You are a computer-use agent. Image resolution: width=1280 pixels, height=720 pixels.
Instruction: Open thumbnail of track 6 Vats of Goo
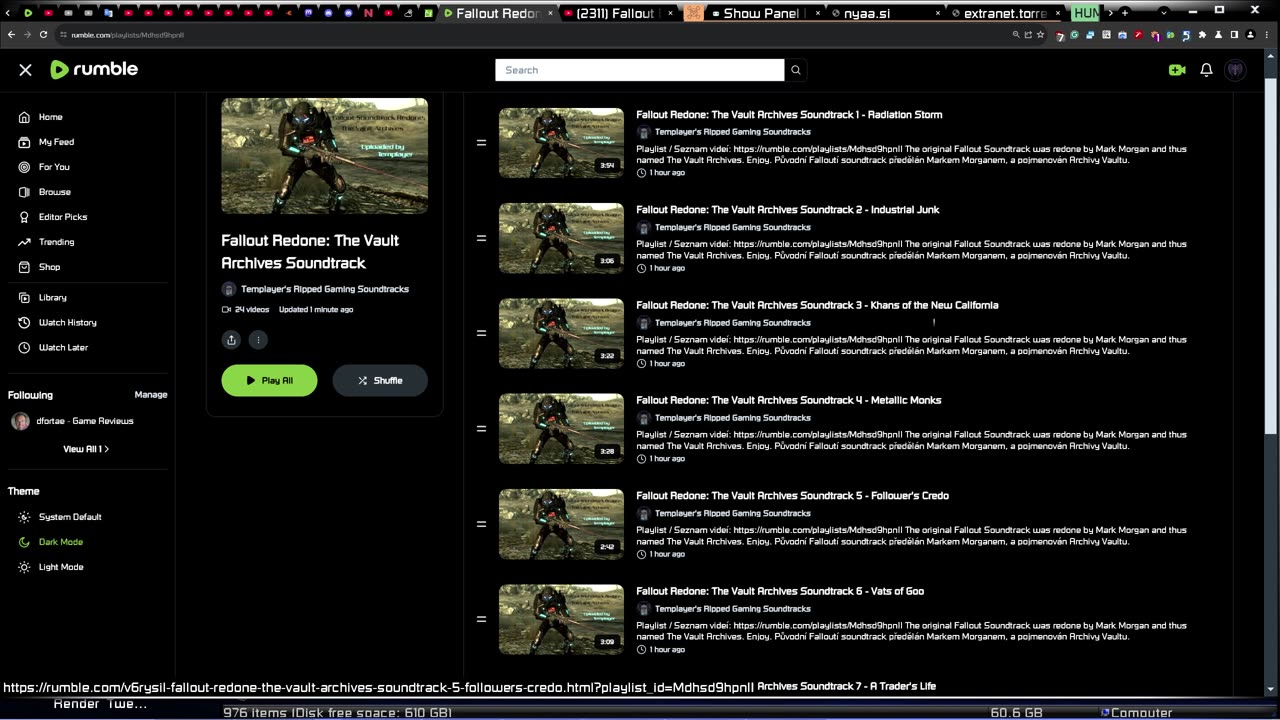pos(561,619)
